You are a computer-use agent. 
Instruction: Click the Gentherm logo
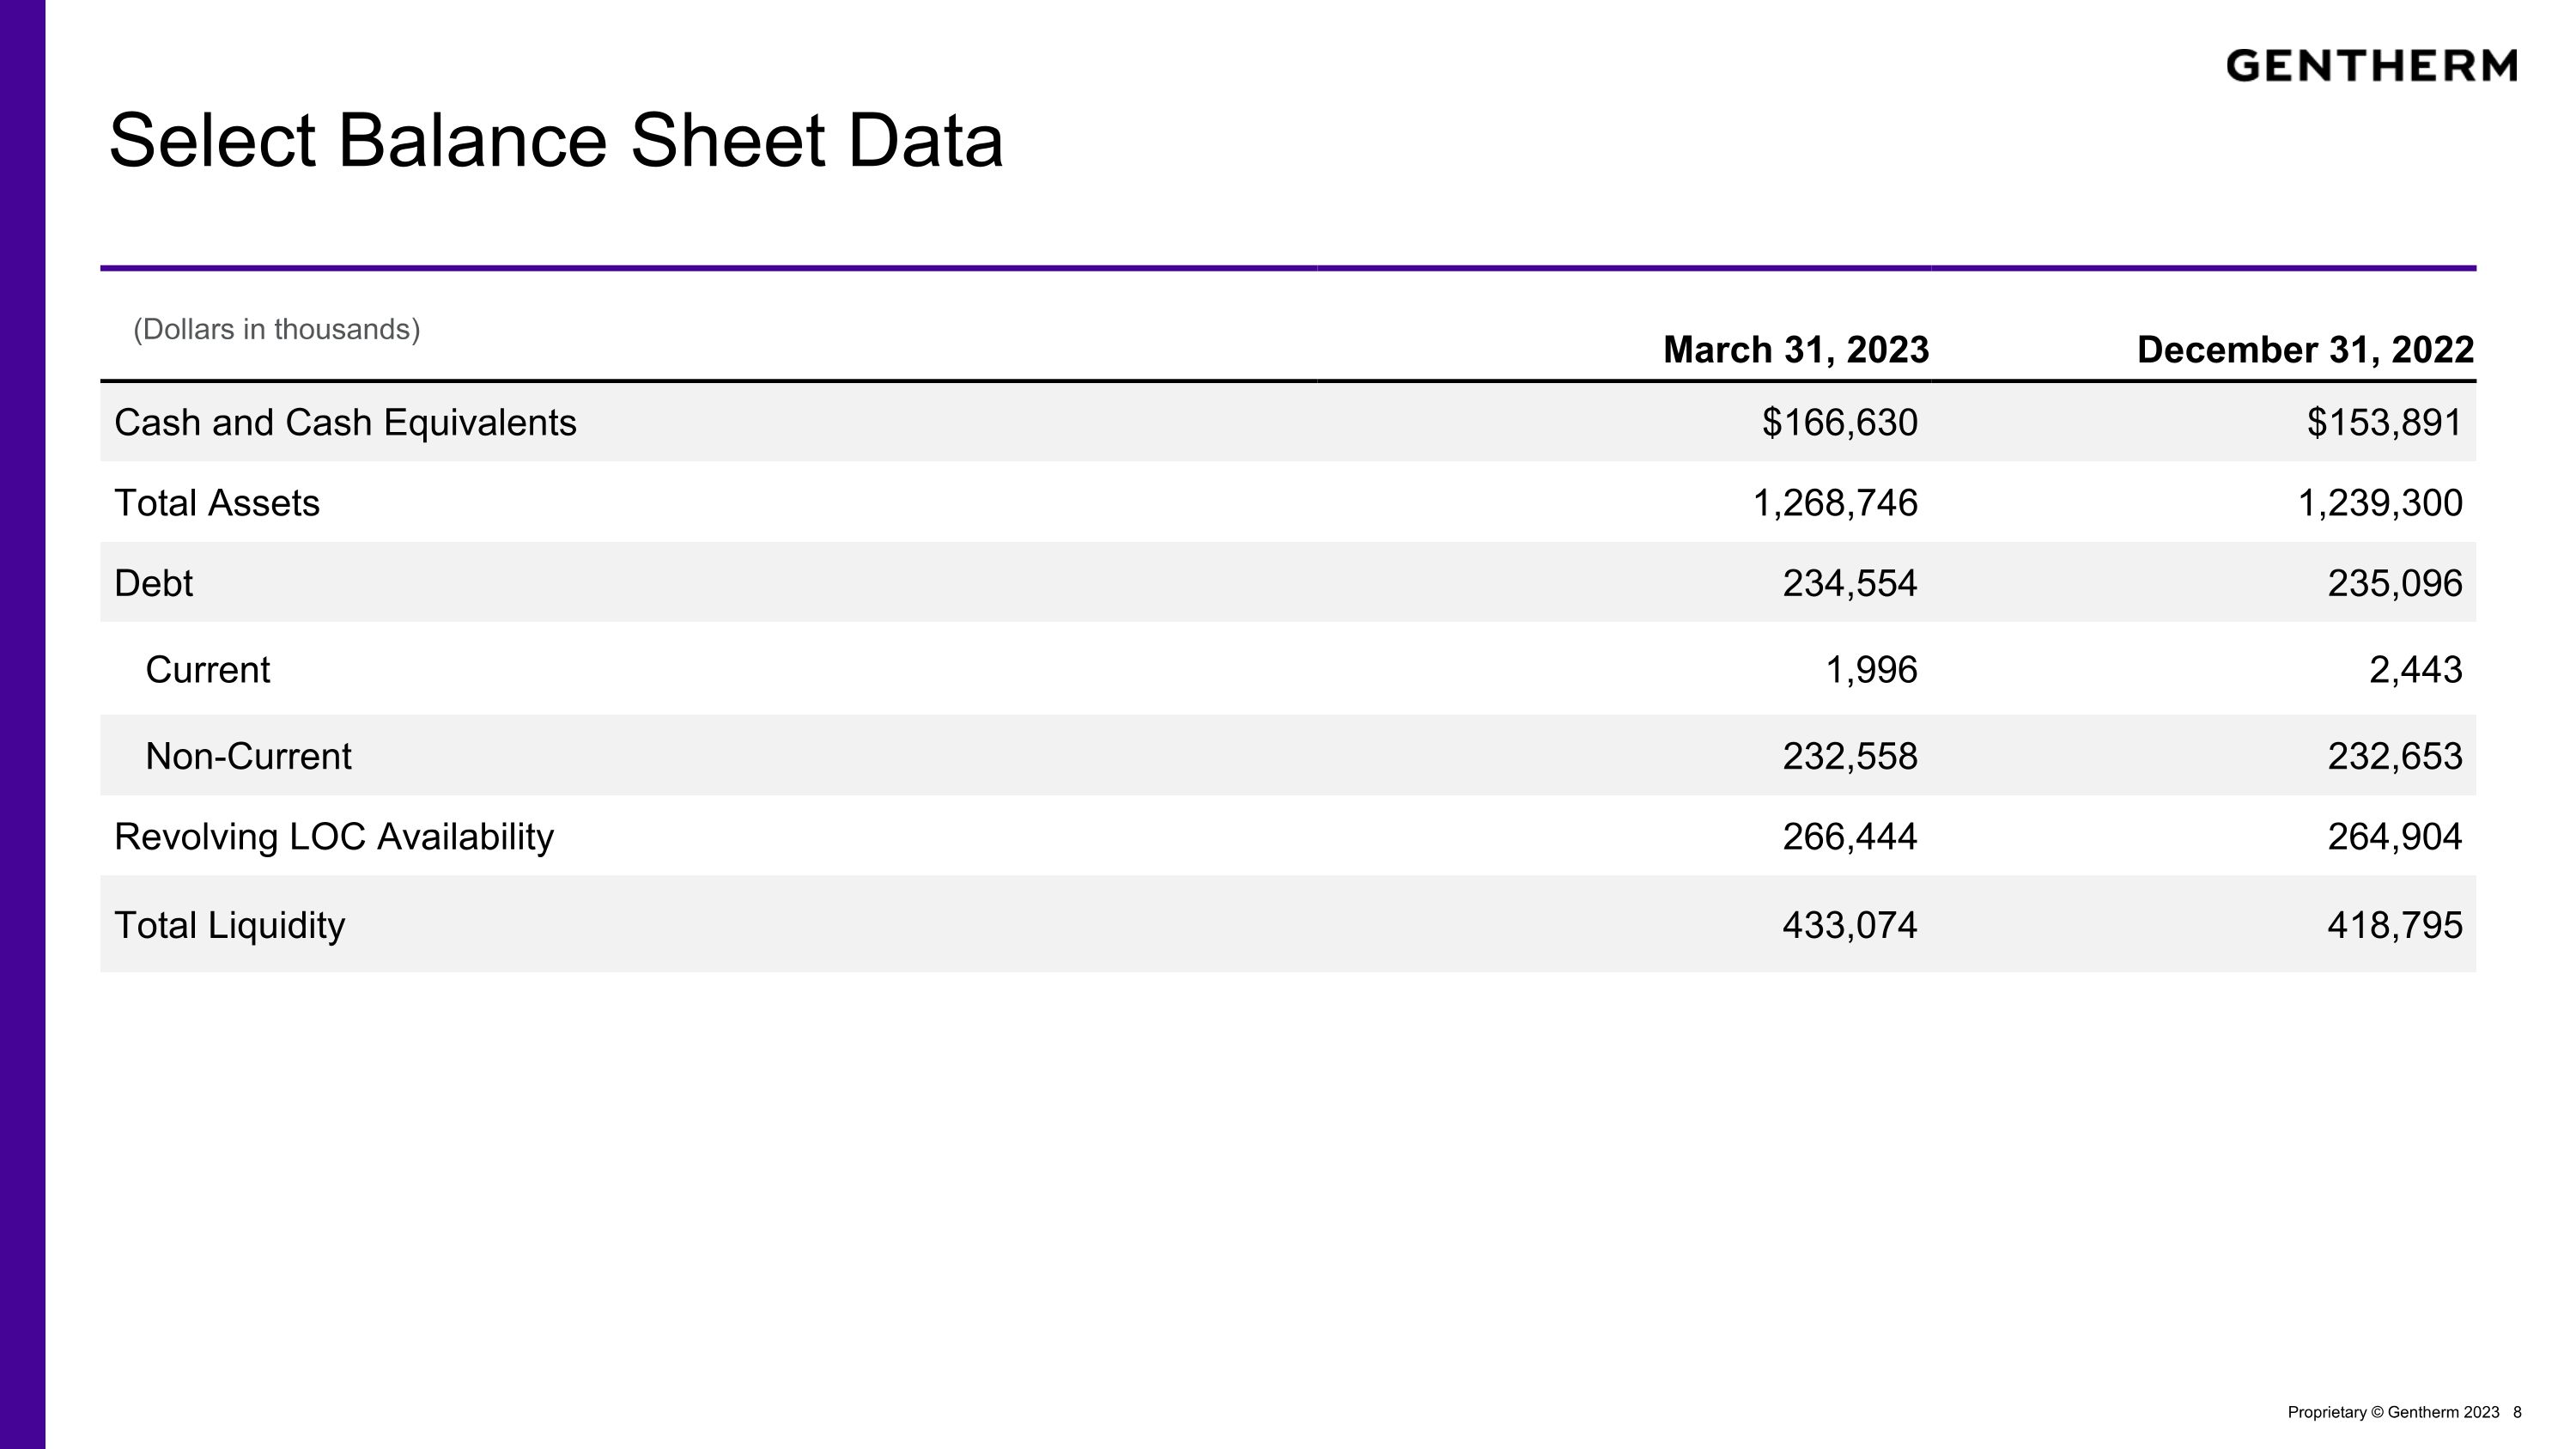pyautogui.click(x=2371, y=66)
